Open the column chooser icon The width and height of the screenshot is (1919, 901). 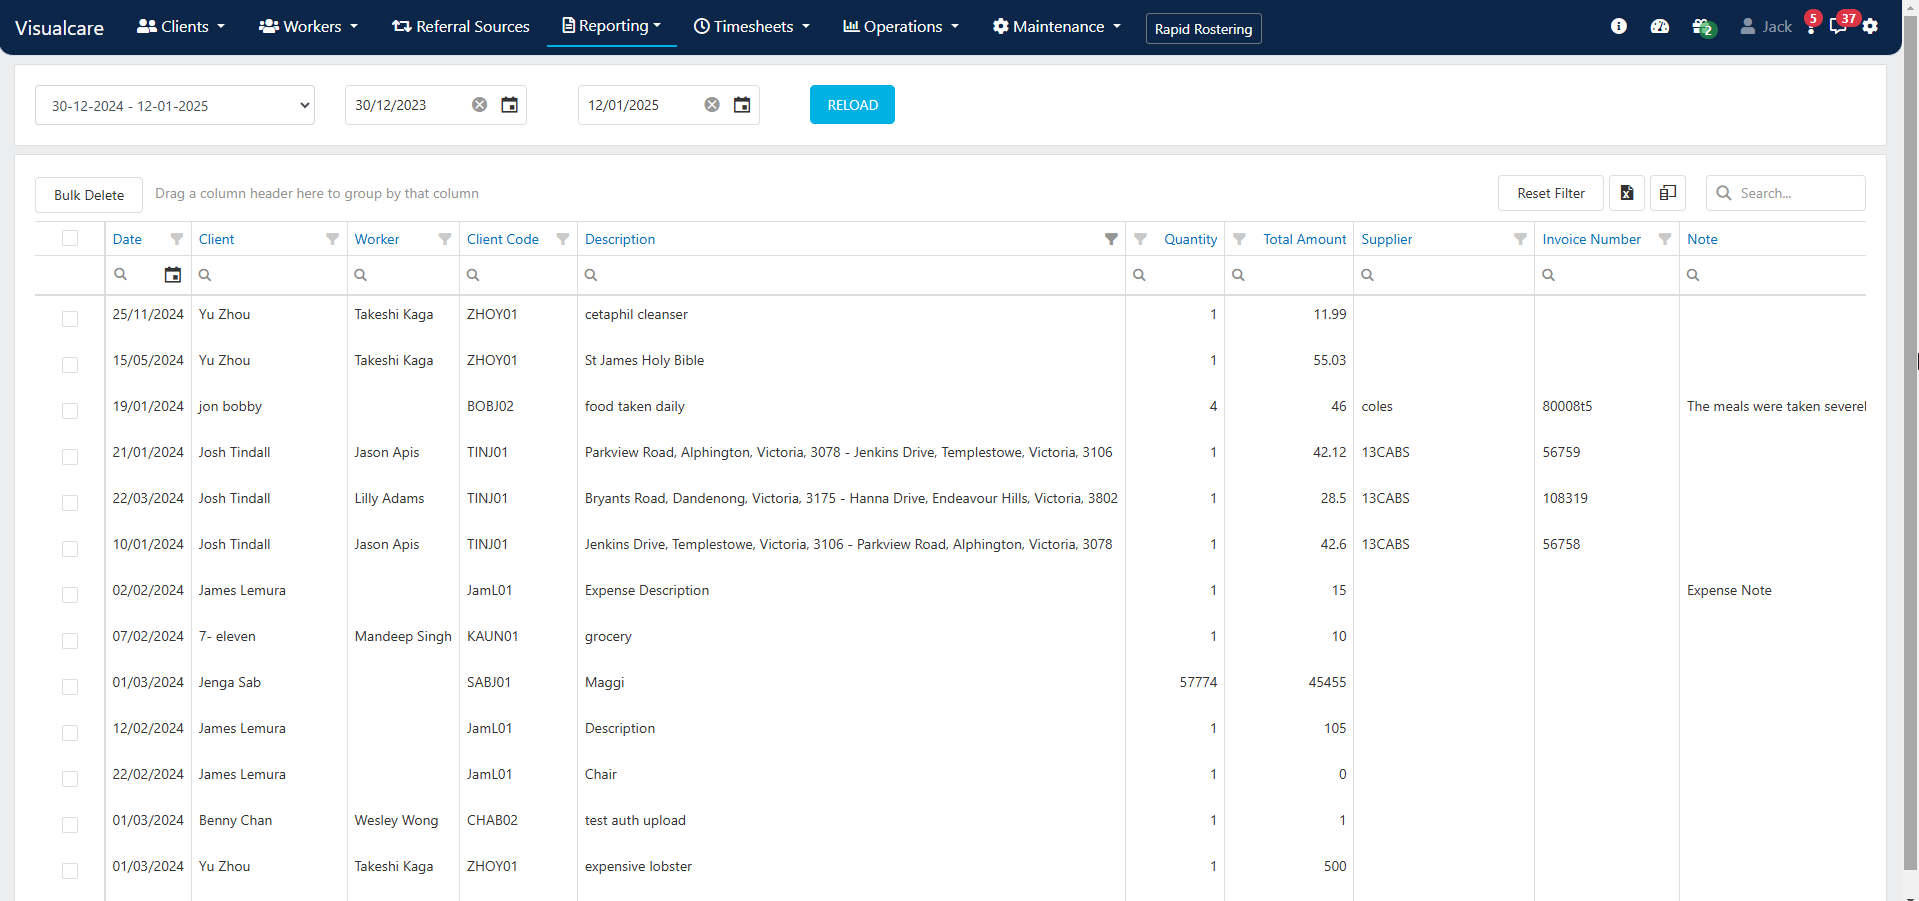point(1668,193)
